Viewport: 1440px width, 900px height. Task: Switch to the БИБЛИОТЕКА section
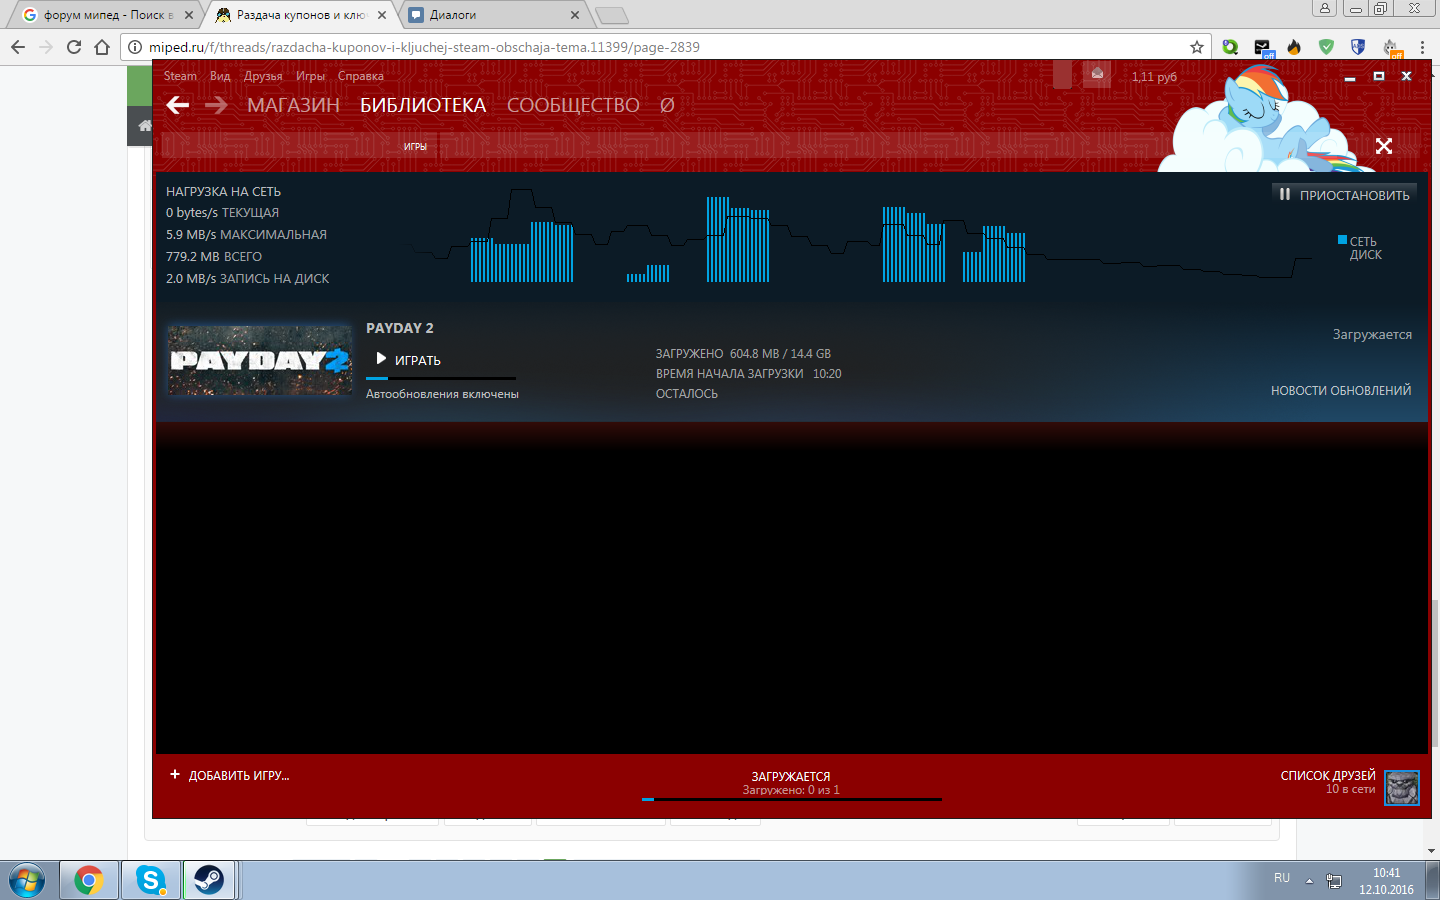click(423, 105)
